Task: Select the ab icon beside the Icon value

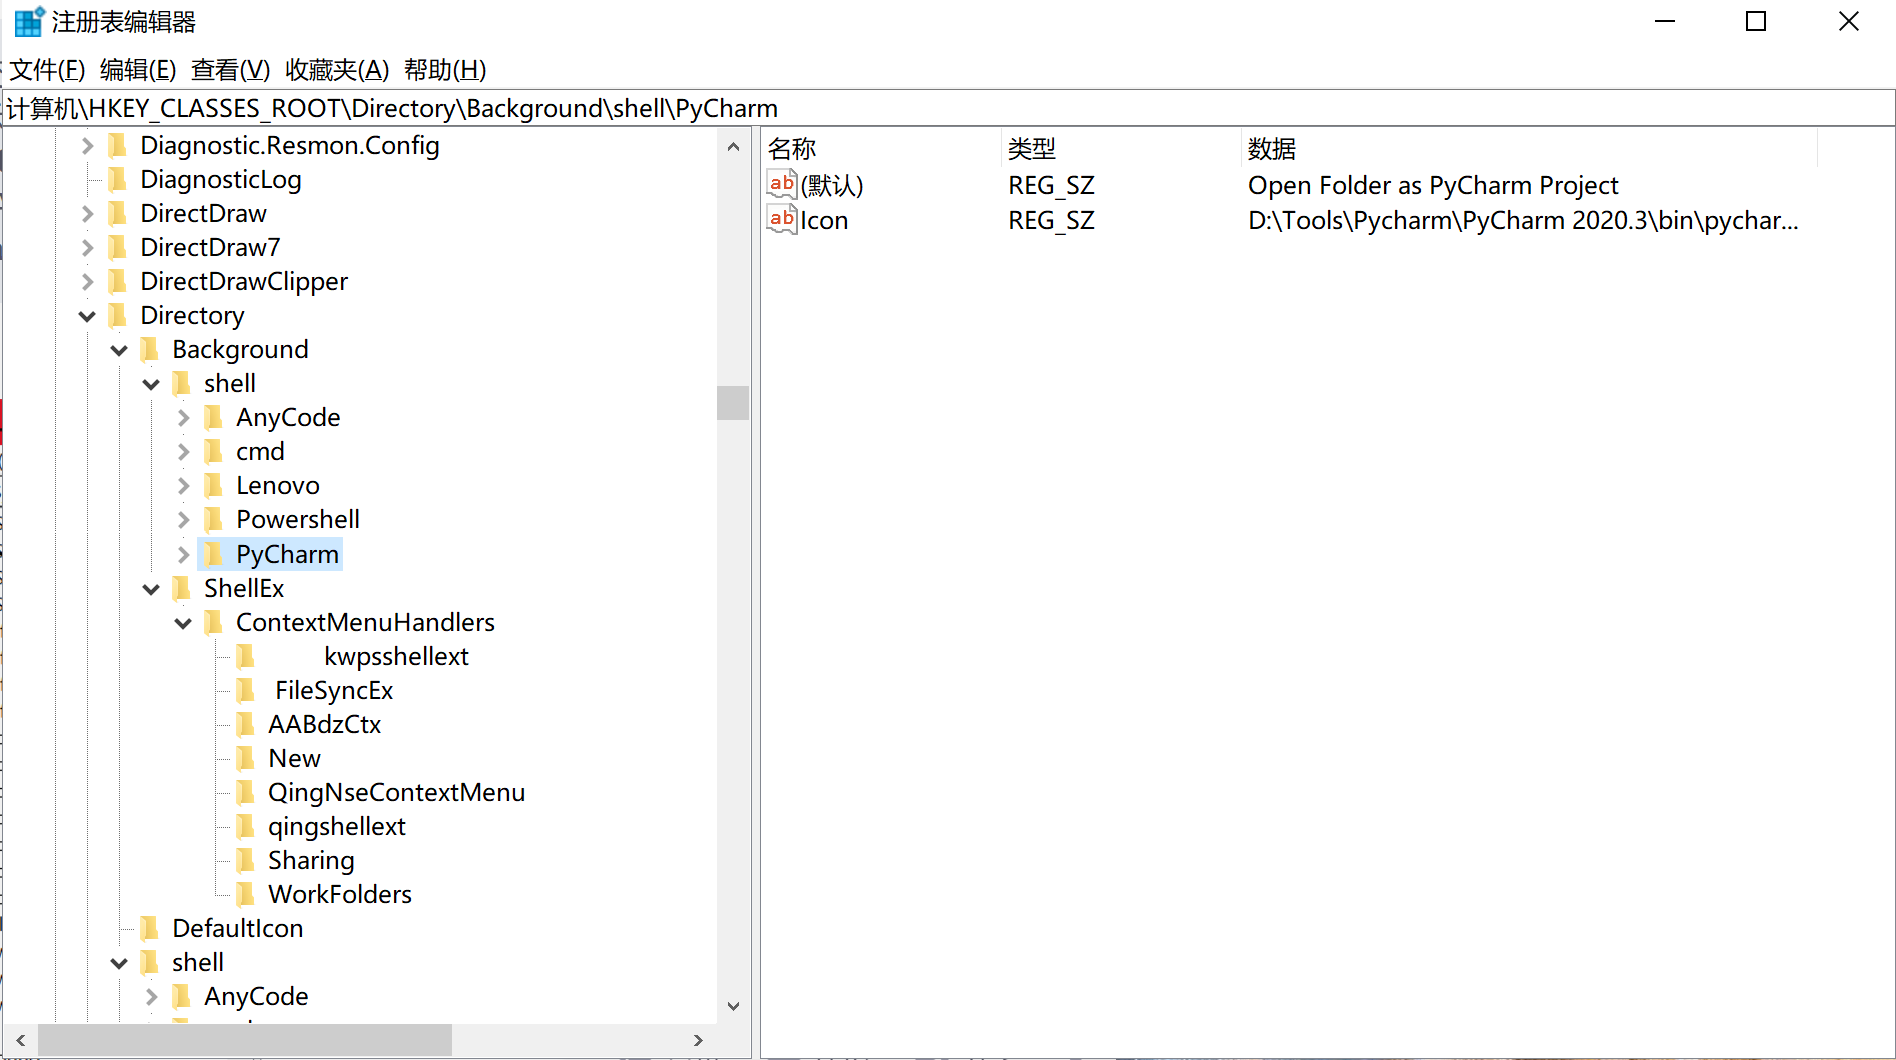Action: point(781,219)
